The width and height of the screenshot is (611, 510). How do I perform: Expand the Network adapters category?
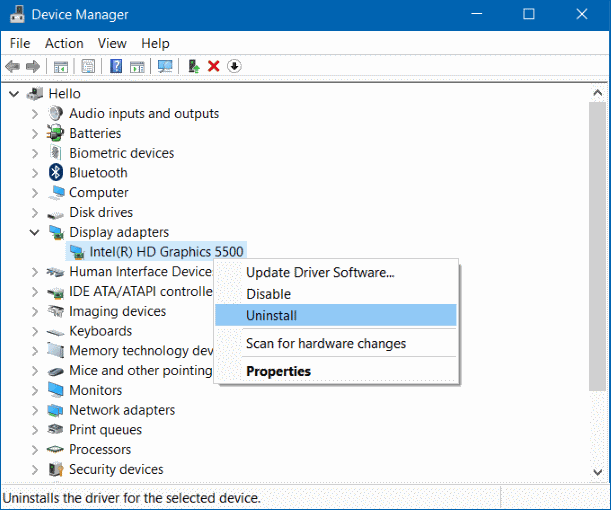click(x=35, y=410)
